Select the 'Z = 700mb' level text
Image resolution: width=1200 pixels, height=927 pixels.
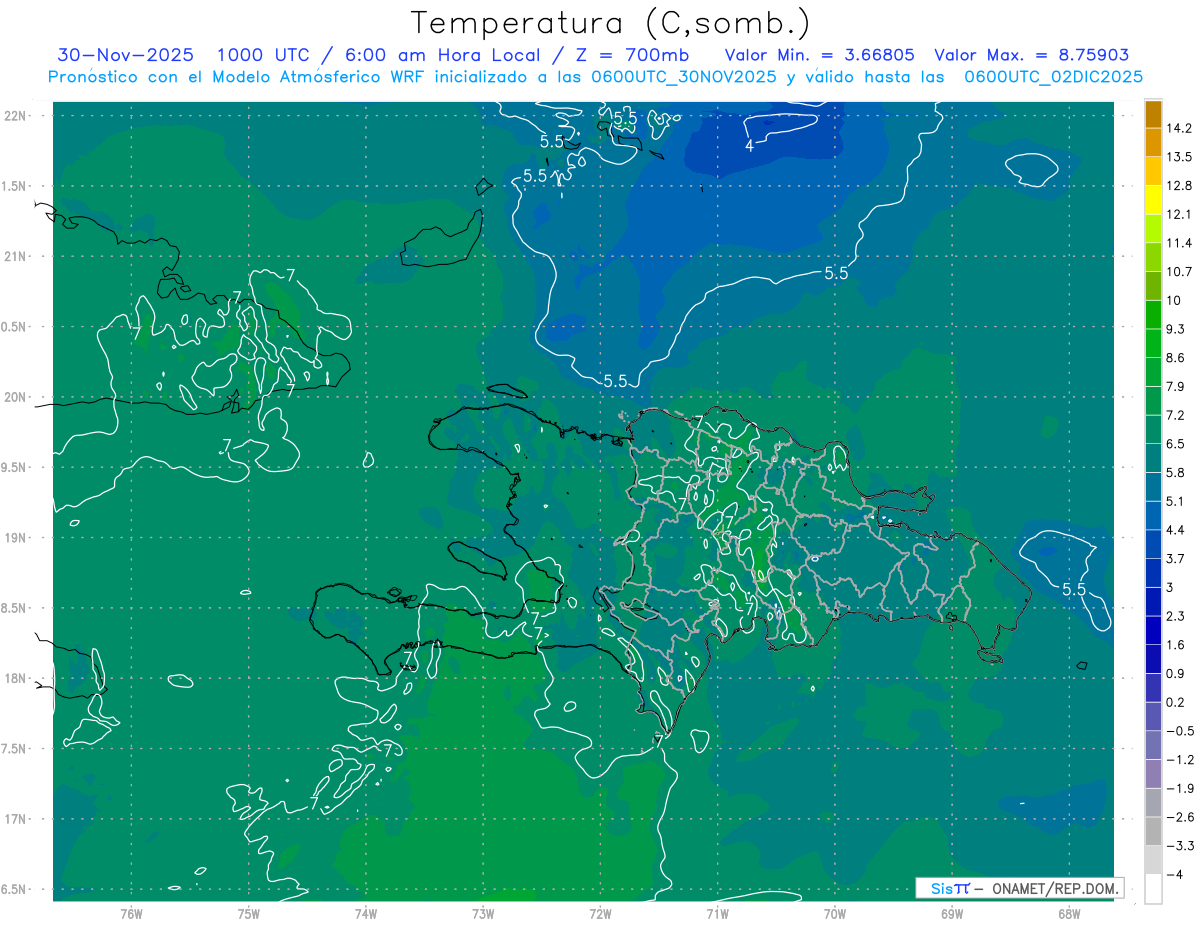(x=631, y=55)
